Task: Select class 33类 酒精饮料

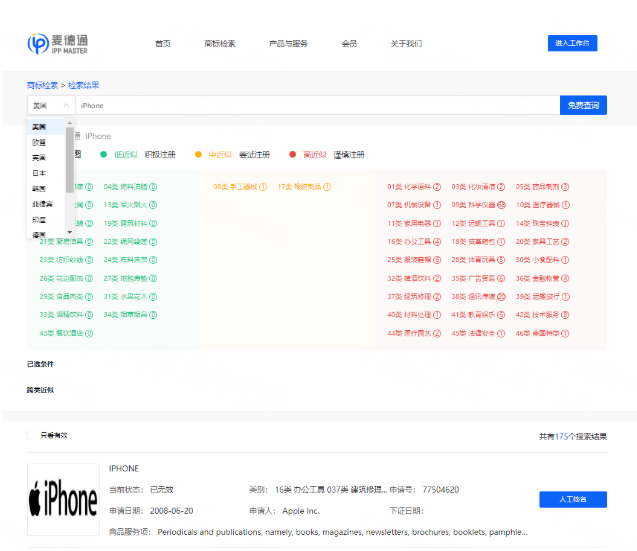Action: pos(66,315)
